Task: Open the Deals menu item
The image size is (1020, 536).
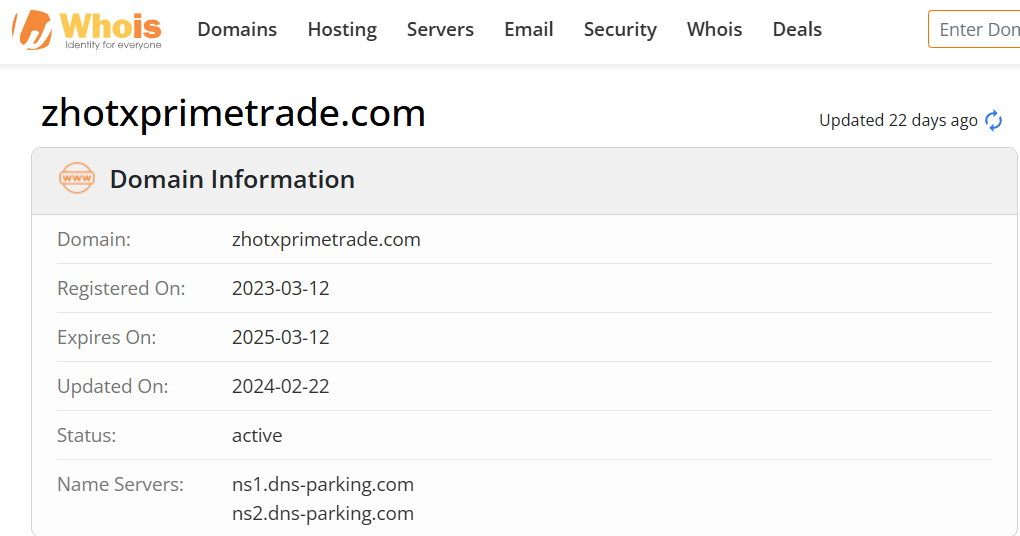Action: [797, 29]
